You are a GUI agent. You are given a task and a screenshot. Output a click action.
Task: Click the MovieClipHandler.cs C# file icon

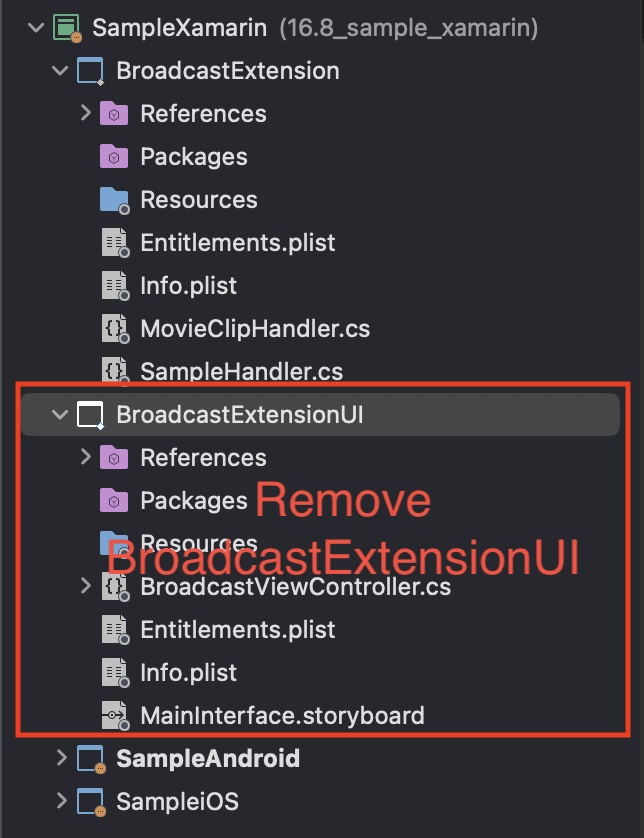coord(115,329)
